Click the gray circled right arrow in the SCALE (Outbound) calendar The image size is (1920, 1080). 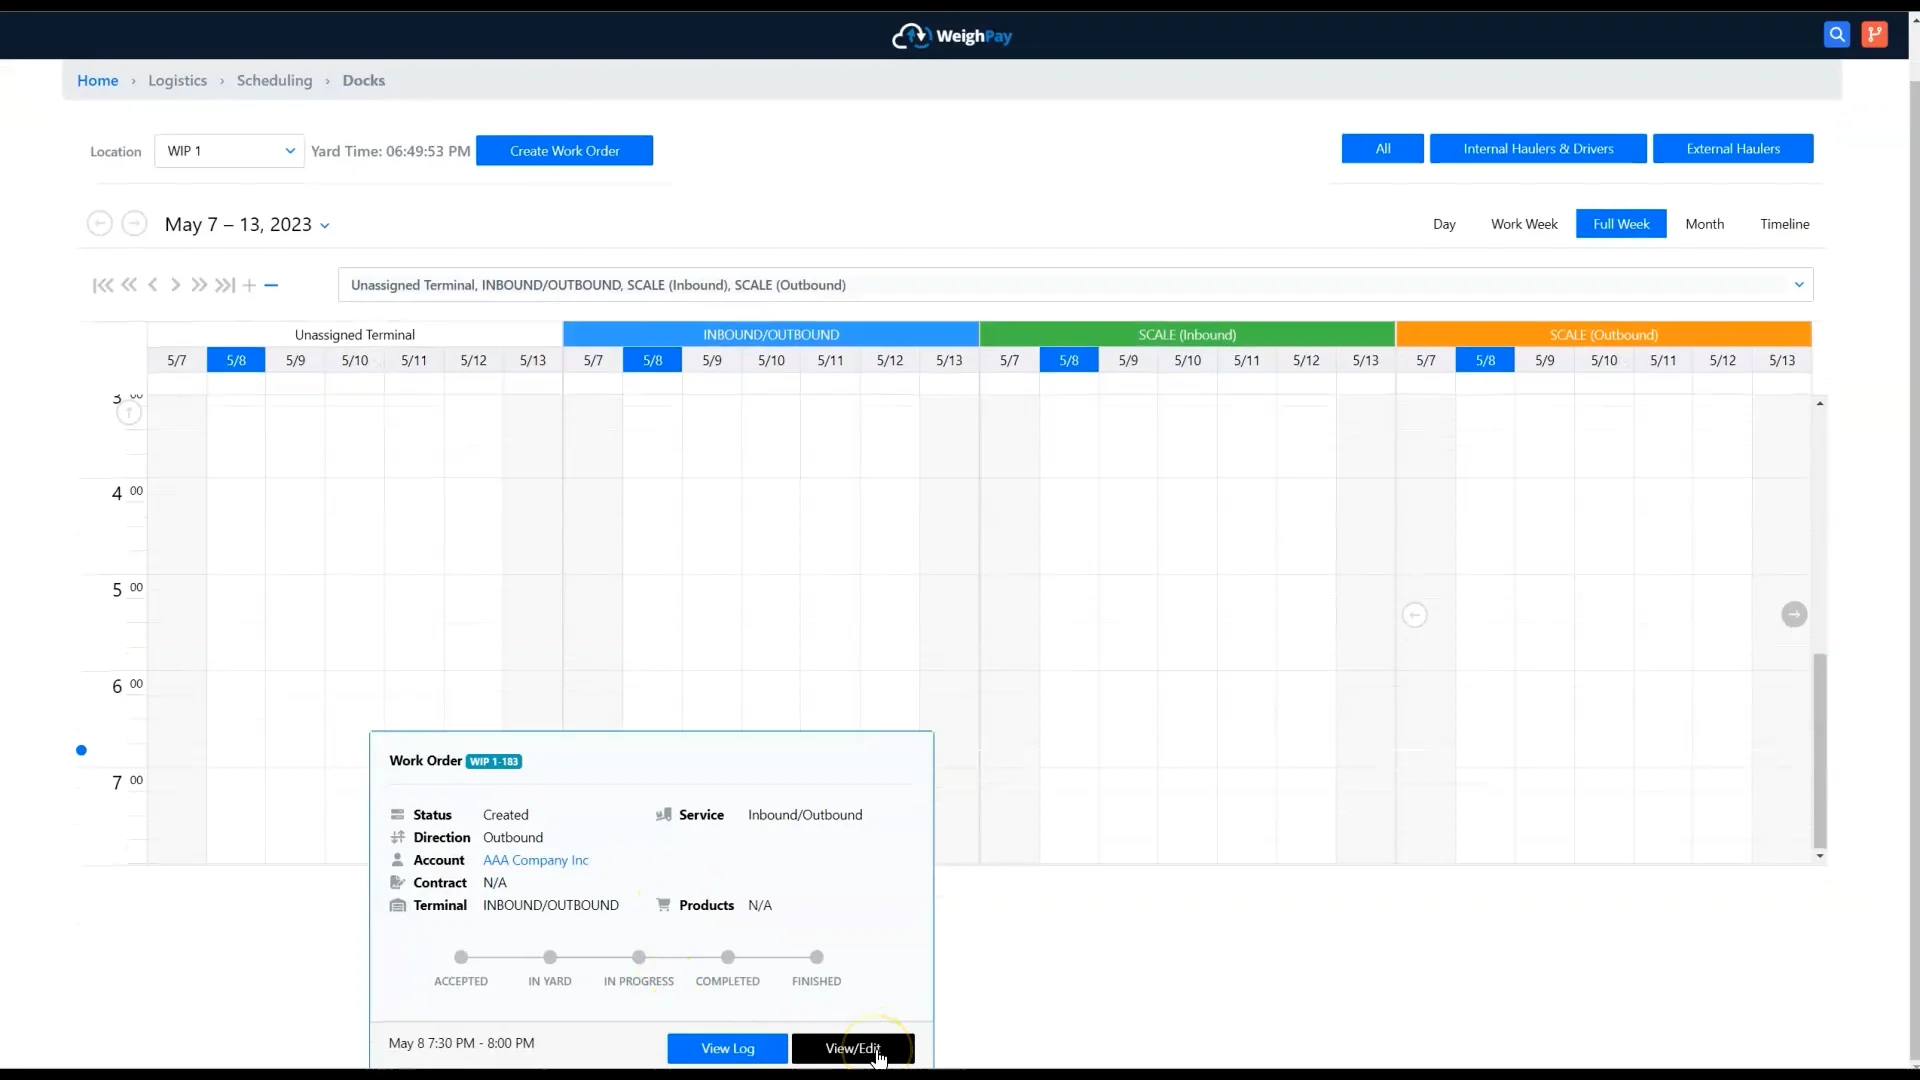(1794, 614)
